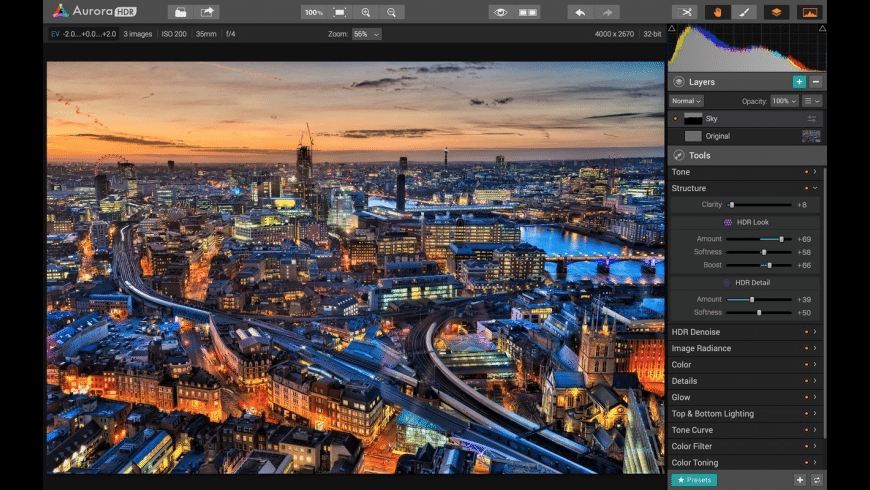Click the Aurora HDR logo

point(94,11)
